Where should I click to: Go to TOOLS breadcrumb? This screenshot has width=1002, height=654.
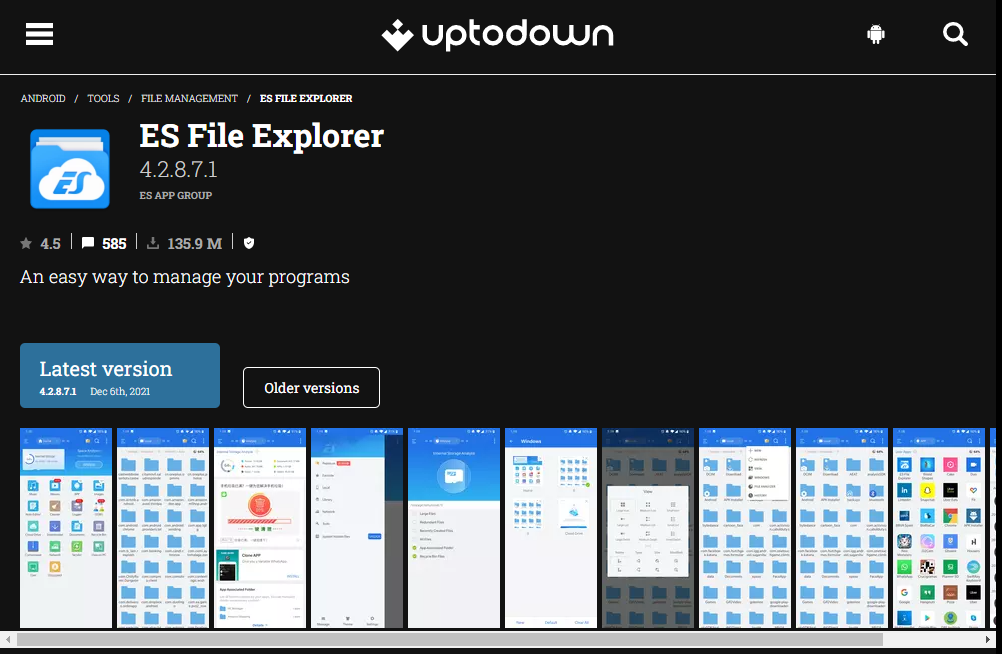pos(103,98)
